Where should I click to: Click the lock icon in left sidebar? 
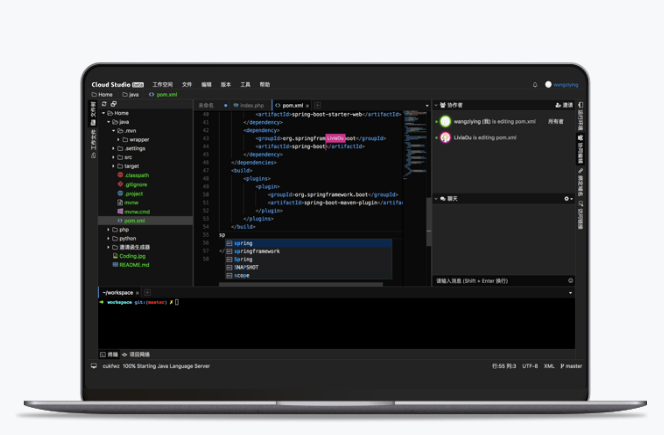click(94, 155)
